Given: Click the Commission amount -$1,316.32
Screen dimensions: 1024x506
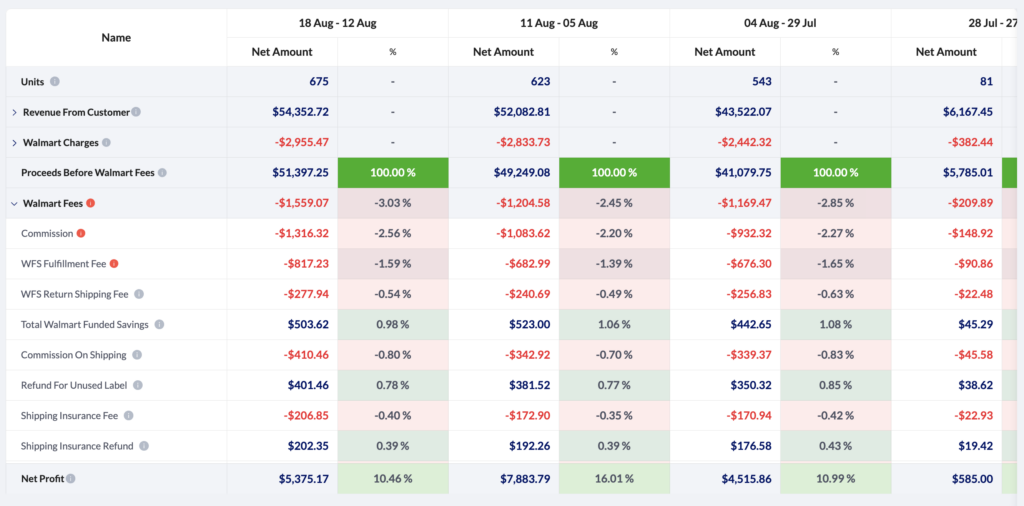Looking at the screenshot, I should (x=302, y=233).
